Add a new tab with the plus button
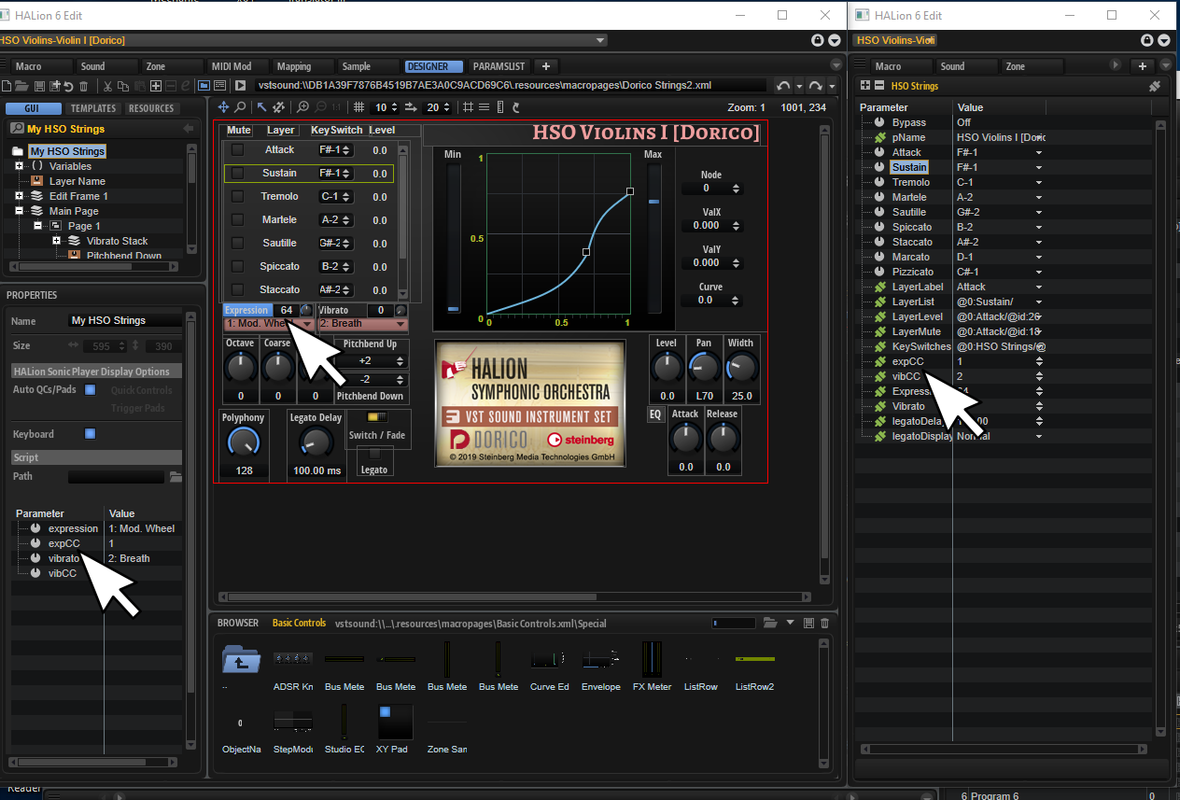1180x800 pixels. 546,66
